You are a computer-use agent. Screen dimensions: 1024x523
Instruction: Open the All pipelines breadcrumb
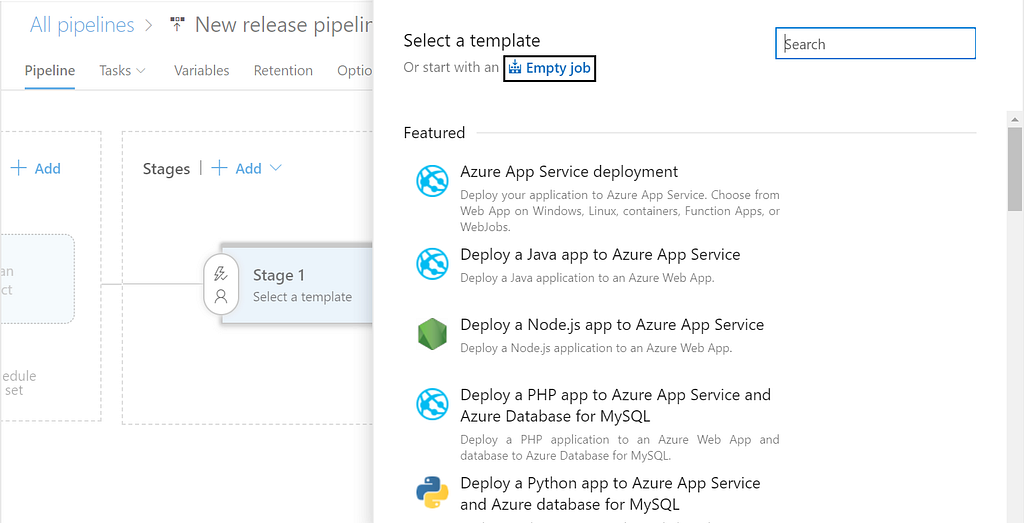click(x=82, y=25)
